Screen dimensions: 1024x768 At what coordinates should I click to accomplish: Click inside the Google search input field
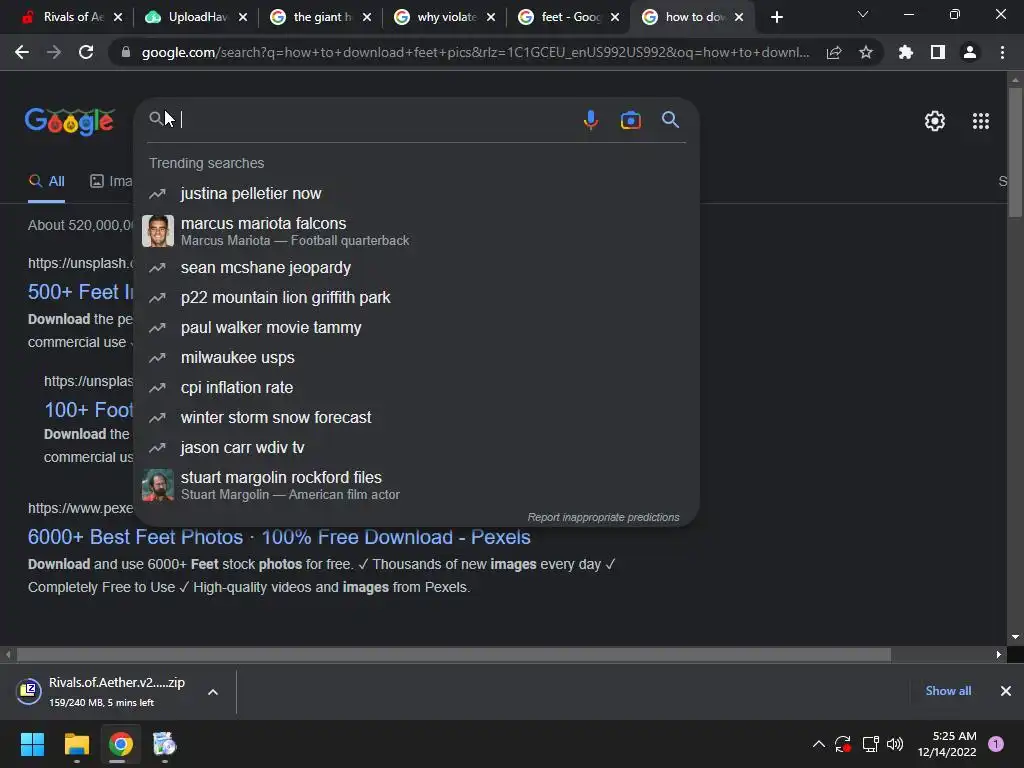point(379,120)
